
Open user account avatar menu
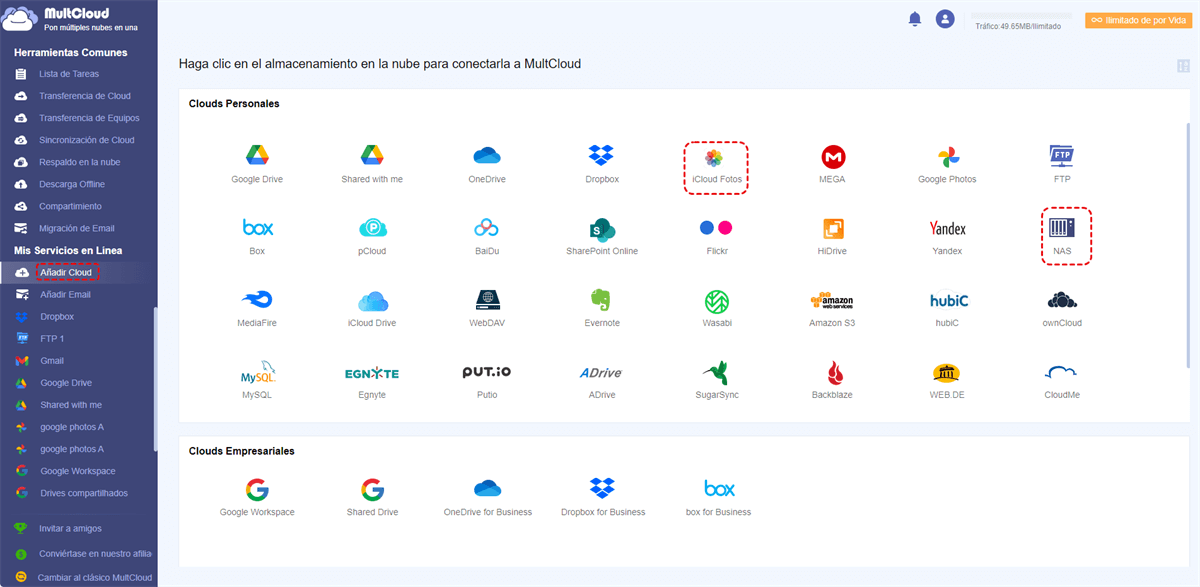pos(945,19)
